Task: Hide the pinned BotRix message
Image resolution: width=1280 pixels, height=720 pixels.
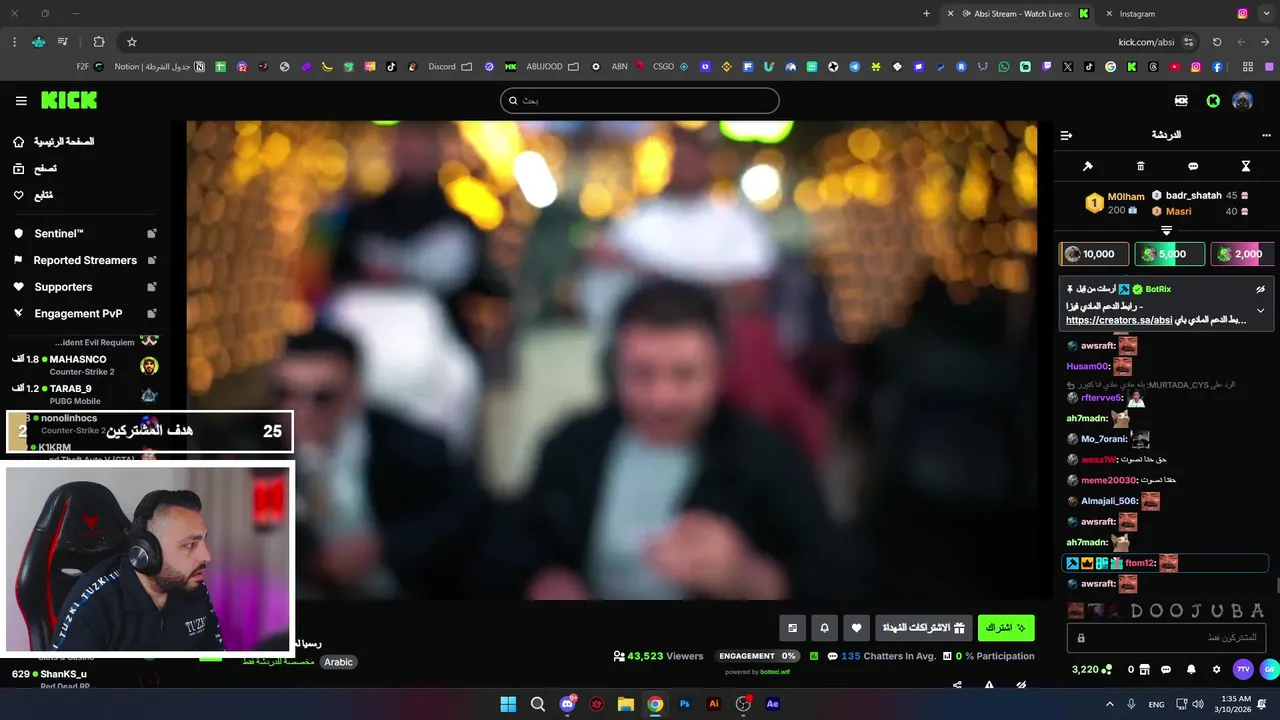Action: tap(1261, 289)
